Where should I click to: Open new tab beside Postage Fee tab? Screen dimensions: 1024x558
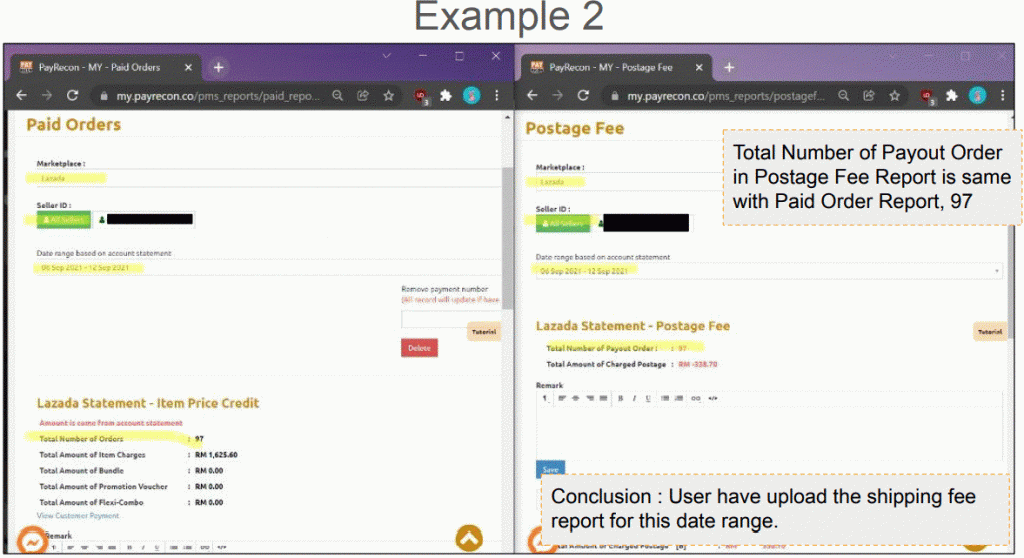coord(729,67)
